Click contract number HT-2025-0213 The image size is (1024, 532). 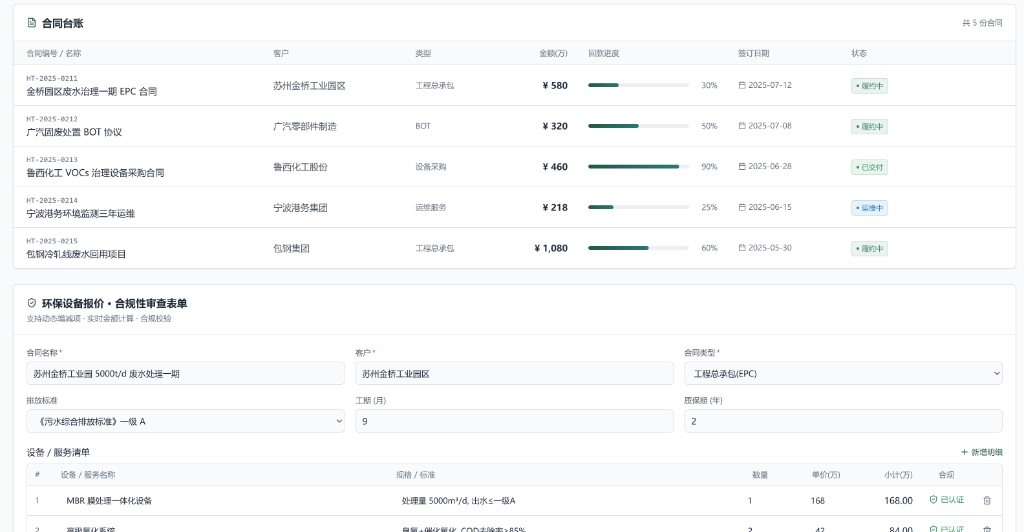52,159
